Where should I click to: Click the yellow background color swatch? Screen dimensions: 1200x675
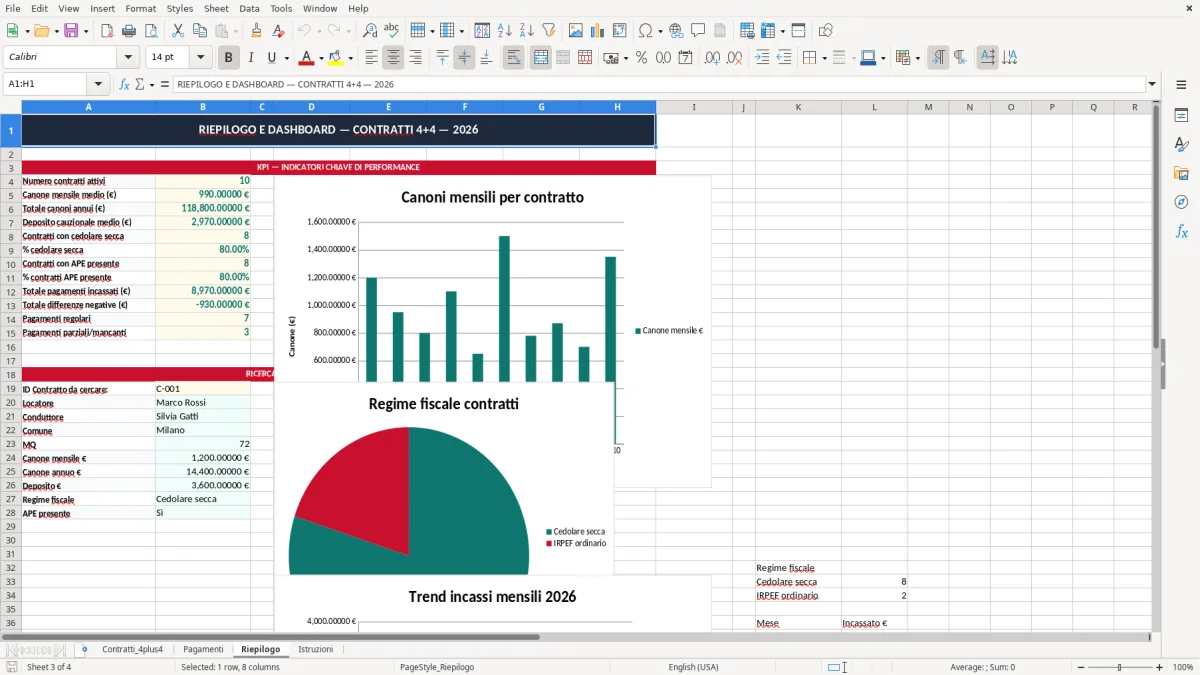tap(335, 58)
